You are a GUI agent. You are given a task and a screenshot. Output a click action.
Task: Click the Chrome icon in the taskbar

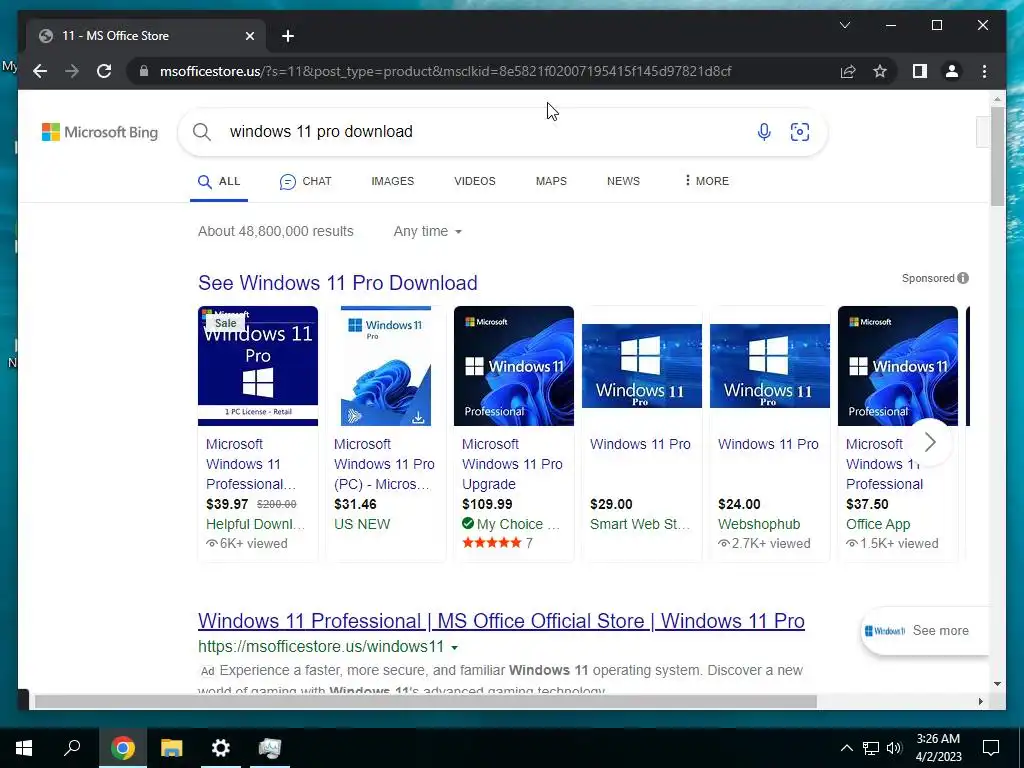pos(123,748)
